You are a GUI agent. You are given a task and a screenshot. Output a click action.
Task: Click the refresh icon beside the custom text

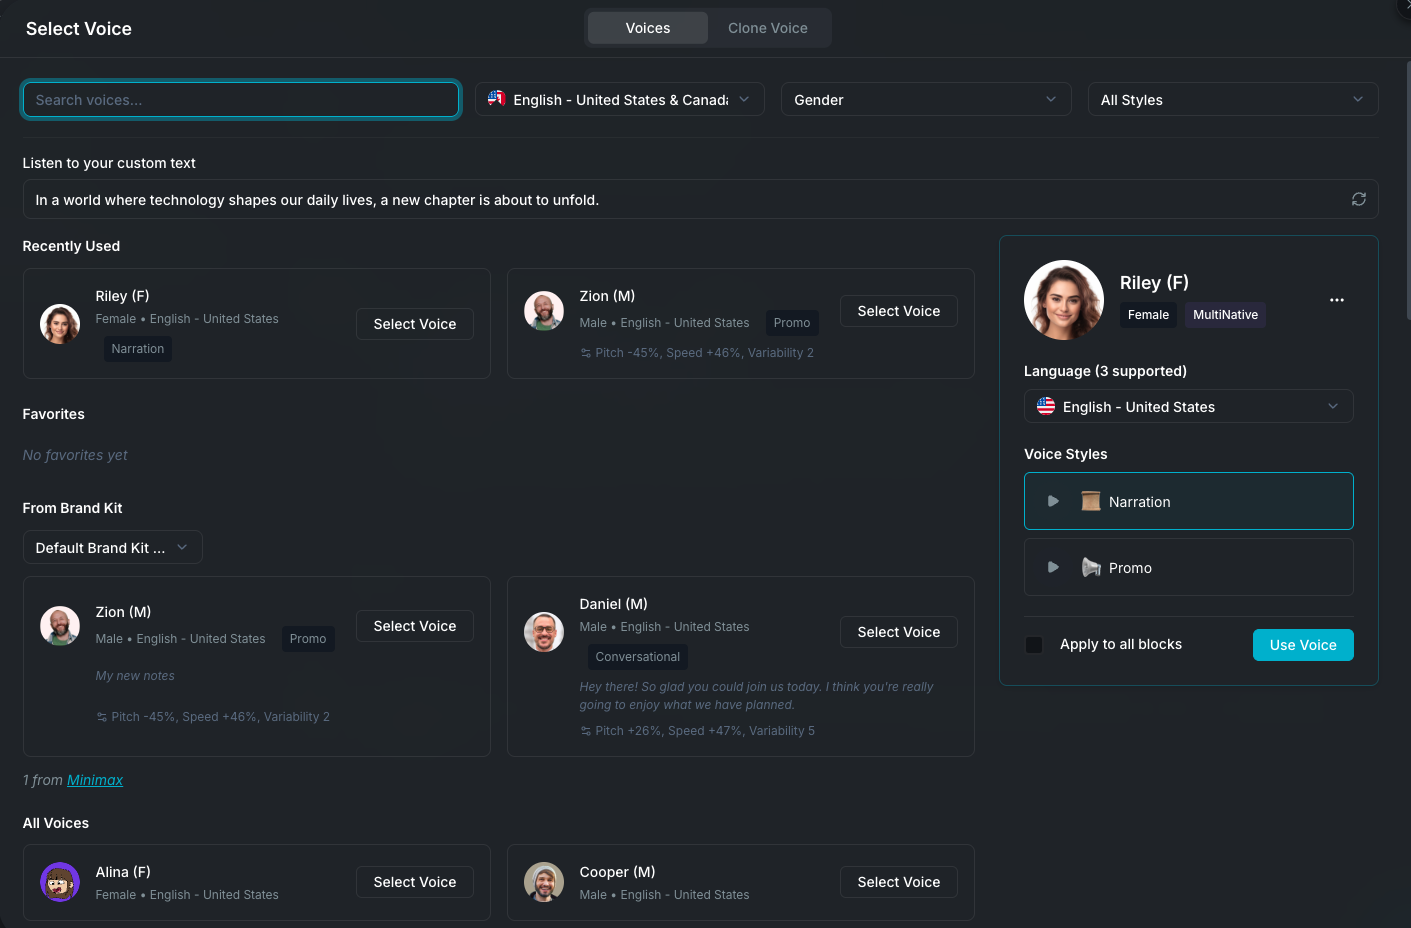tap(1358, 199)
